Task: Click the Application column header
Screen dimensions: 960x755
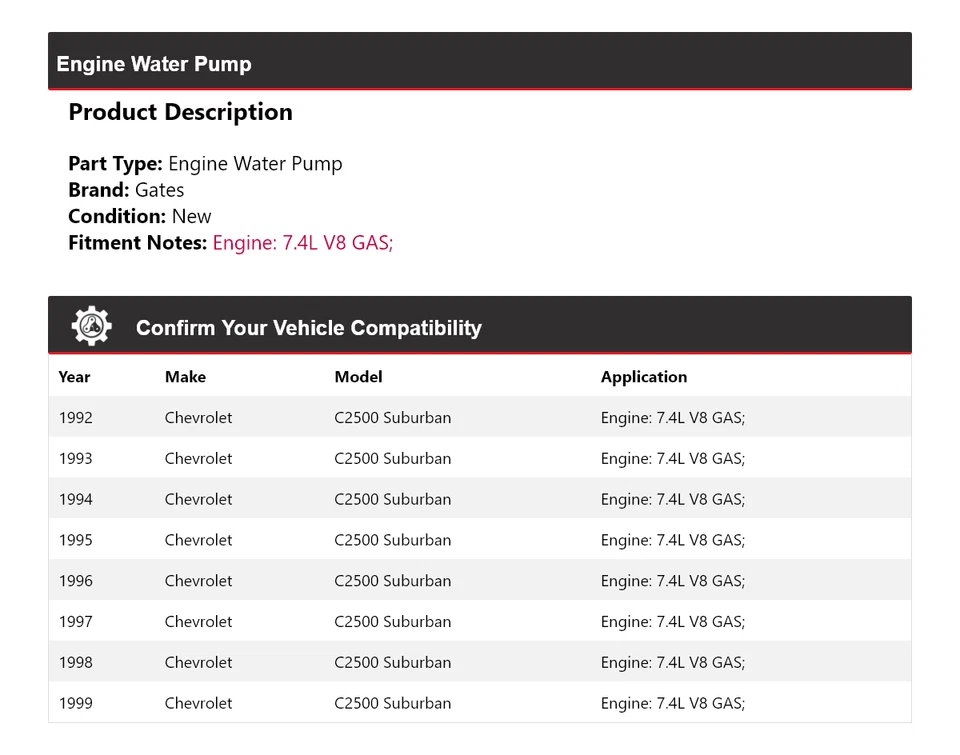Action: click(x=643, y=377)
